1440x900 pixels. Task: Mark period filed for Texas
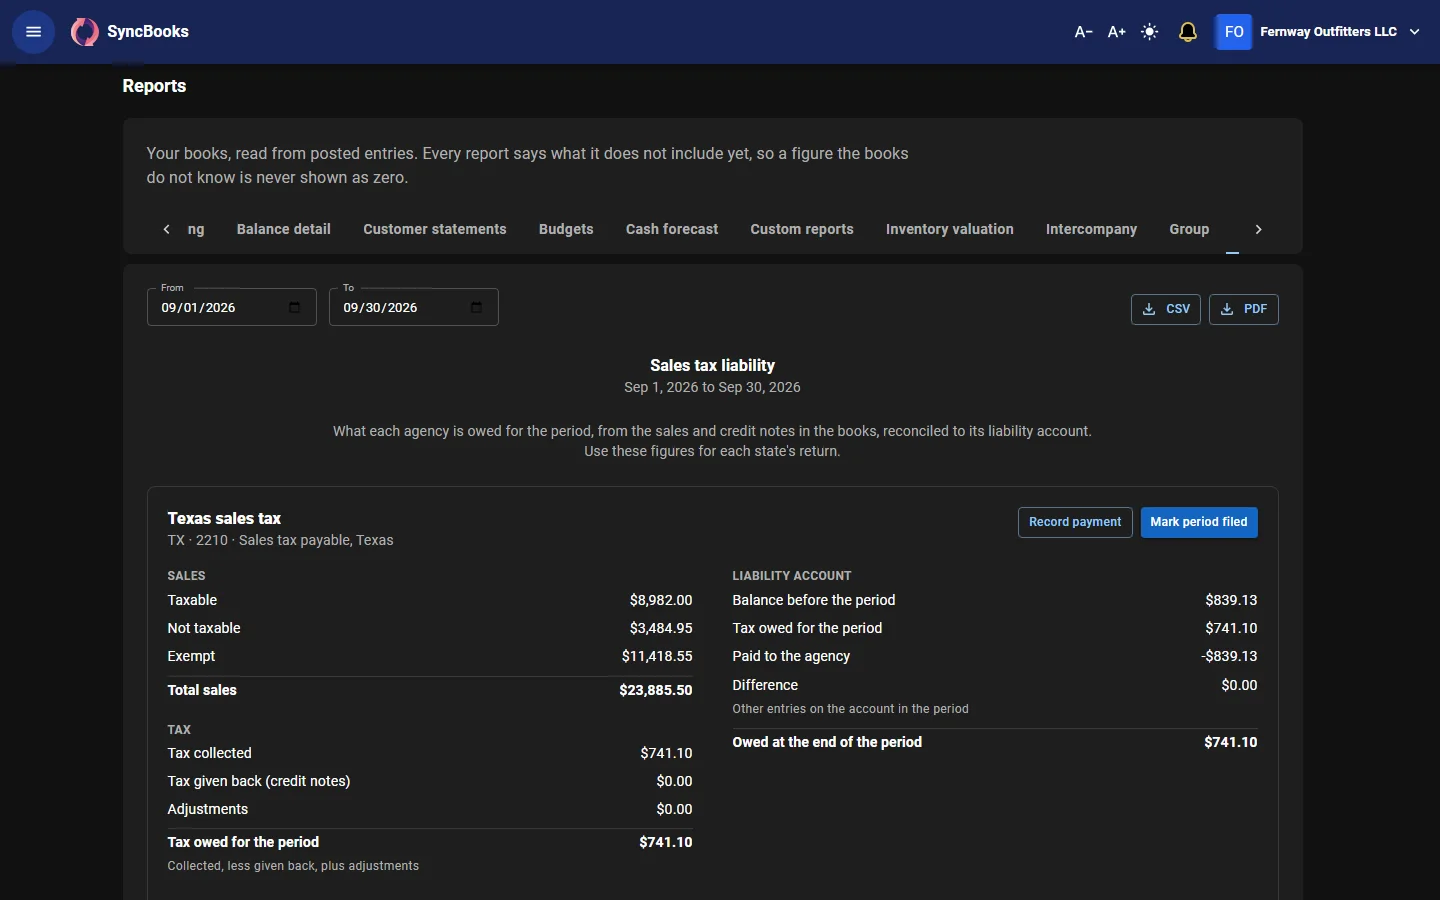(1199, 522)
